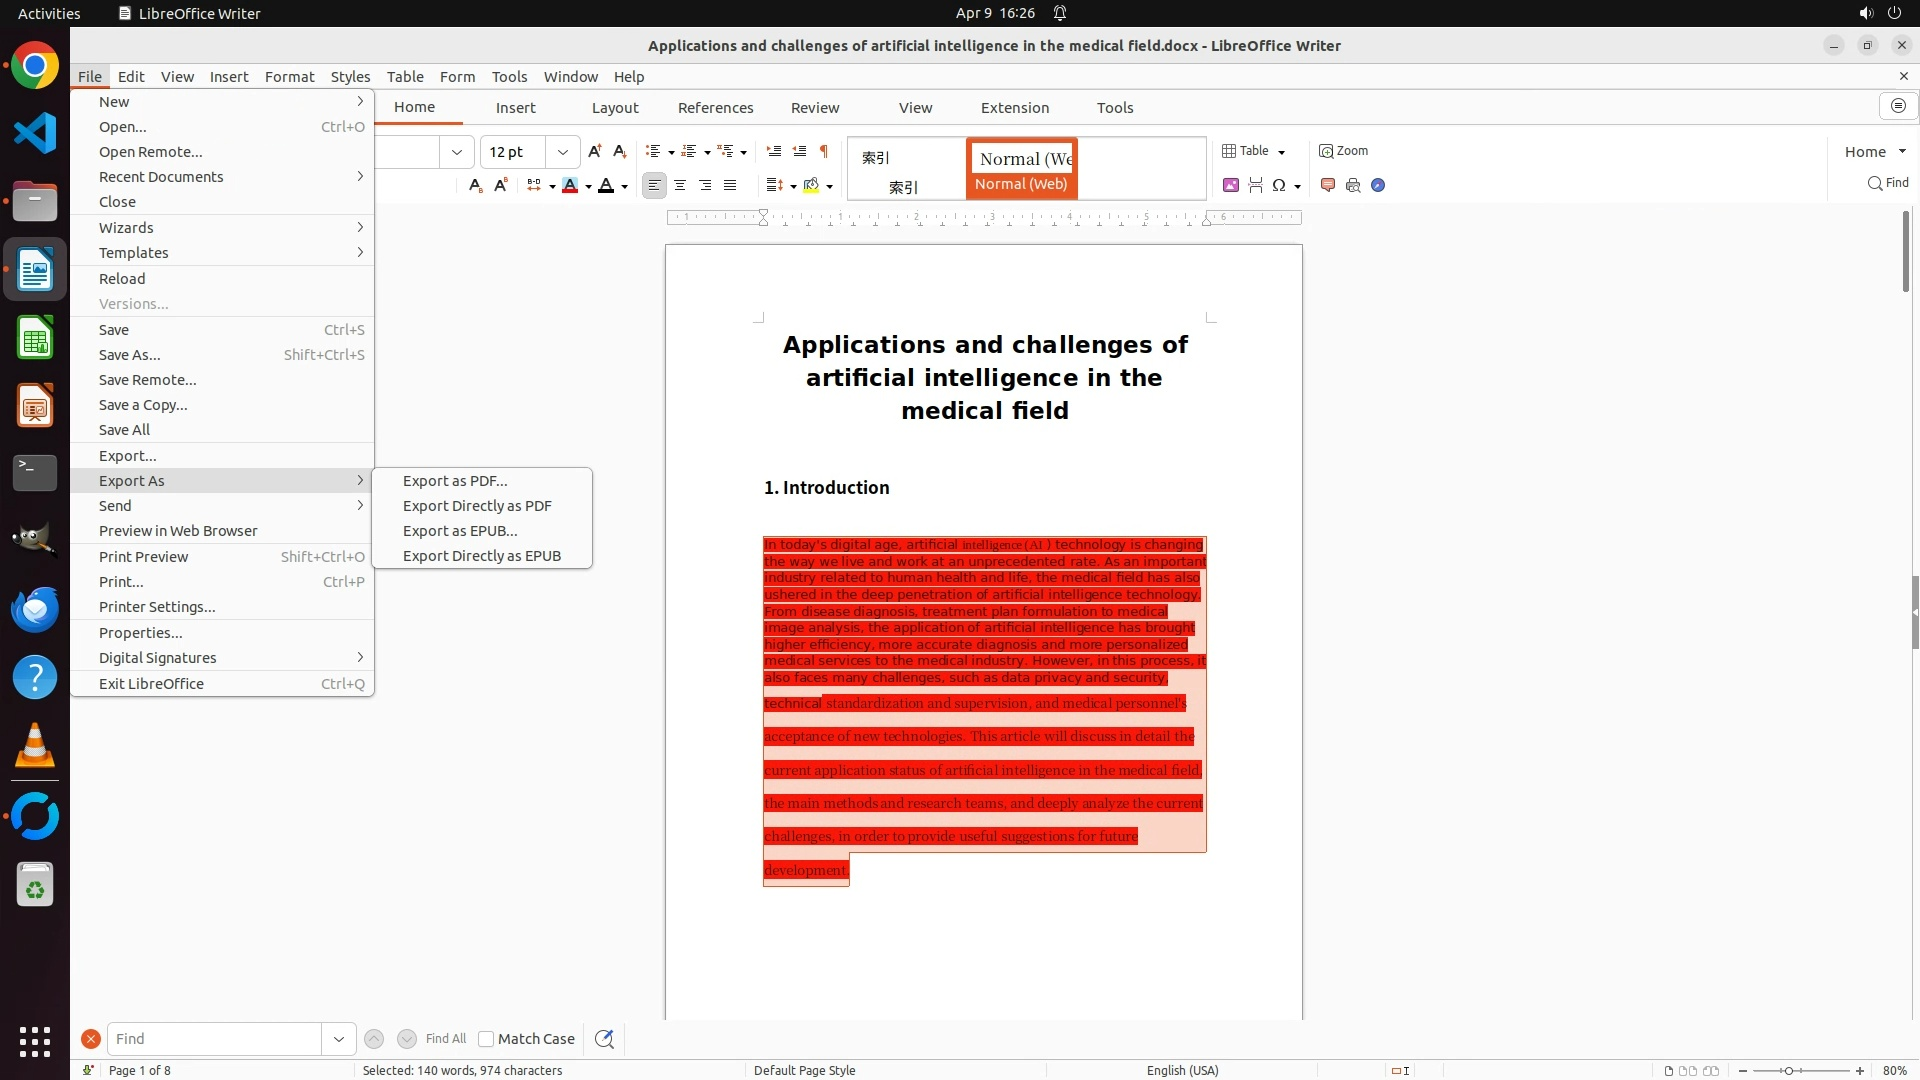The image size is (1920, 1080).
Task: Toggle the Align Left button
Action: click(654, 185)
